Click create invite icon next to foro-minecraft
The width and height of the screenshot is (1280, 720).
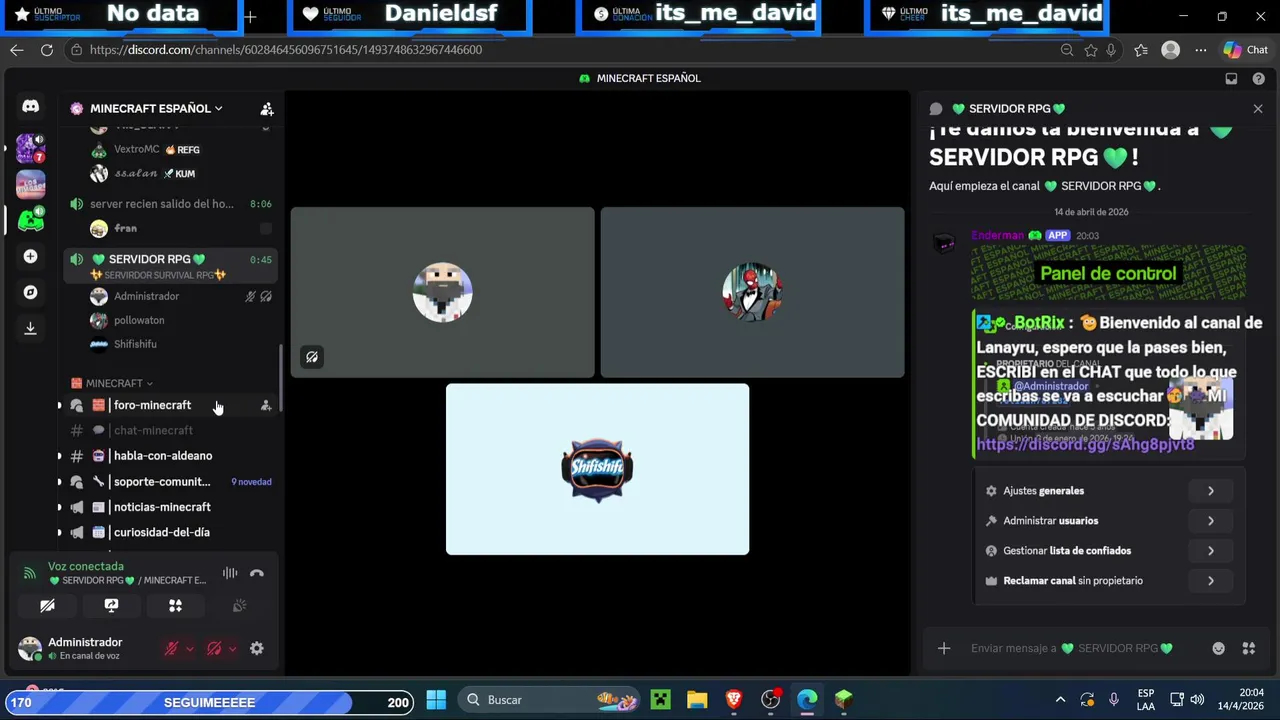[x=266, y=405]
